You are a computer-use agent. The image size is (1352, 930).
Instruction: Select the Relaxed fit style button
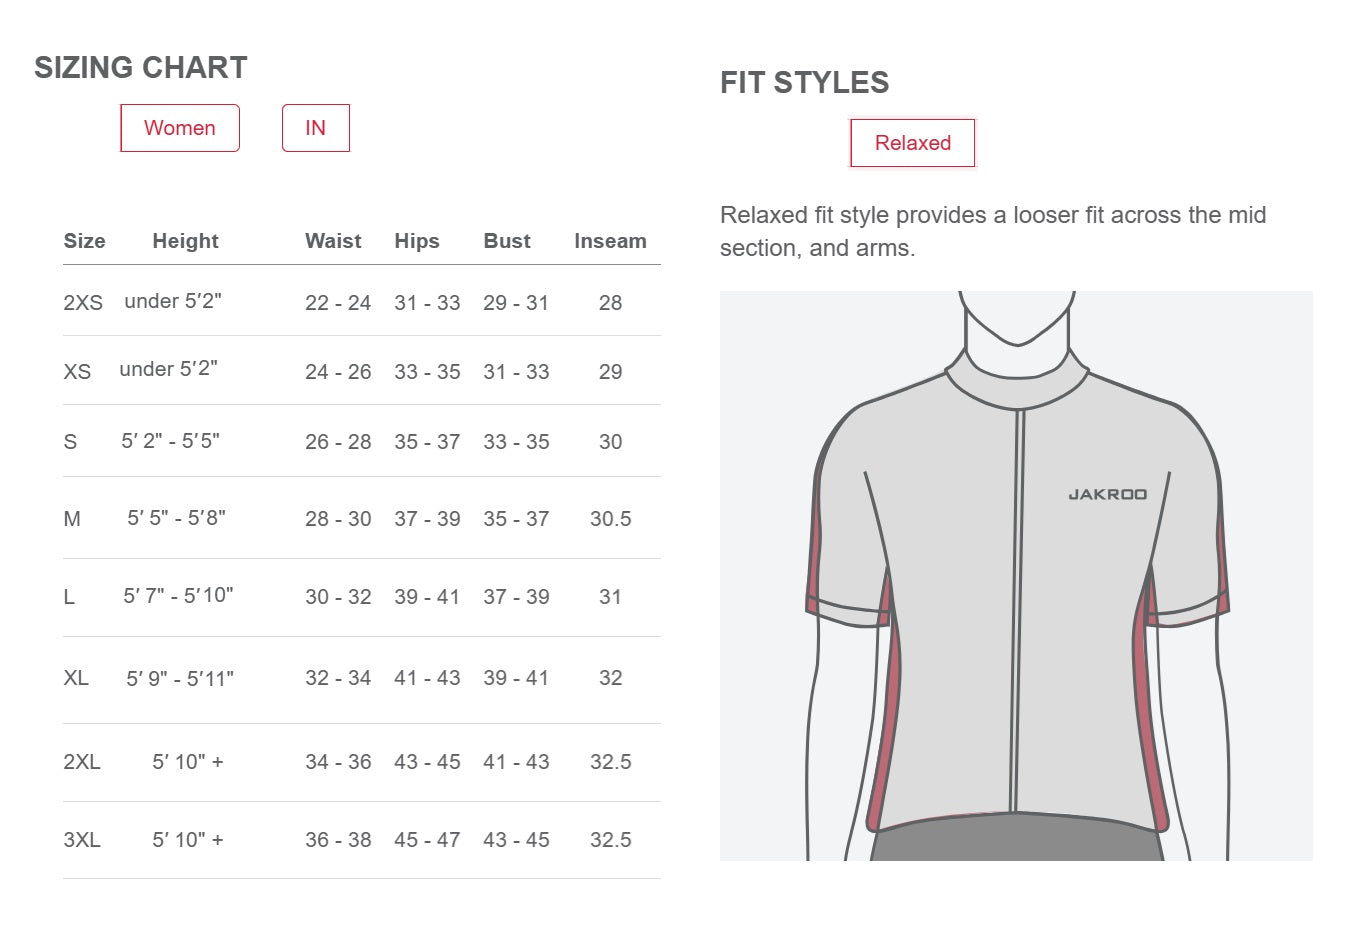point(912,143)
